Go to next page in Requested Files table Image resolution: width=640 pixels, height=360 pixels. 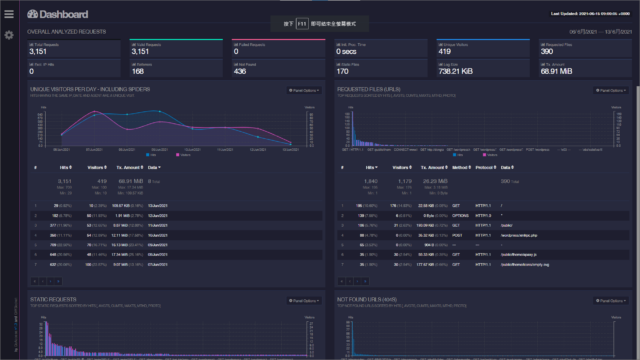pyautogui.click(x=358, y=281)
